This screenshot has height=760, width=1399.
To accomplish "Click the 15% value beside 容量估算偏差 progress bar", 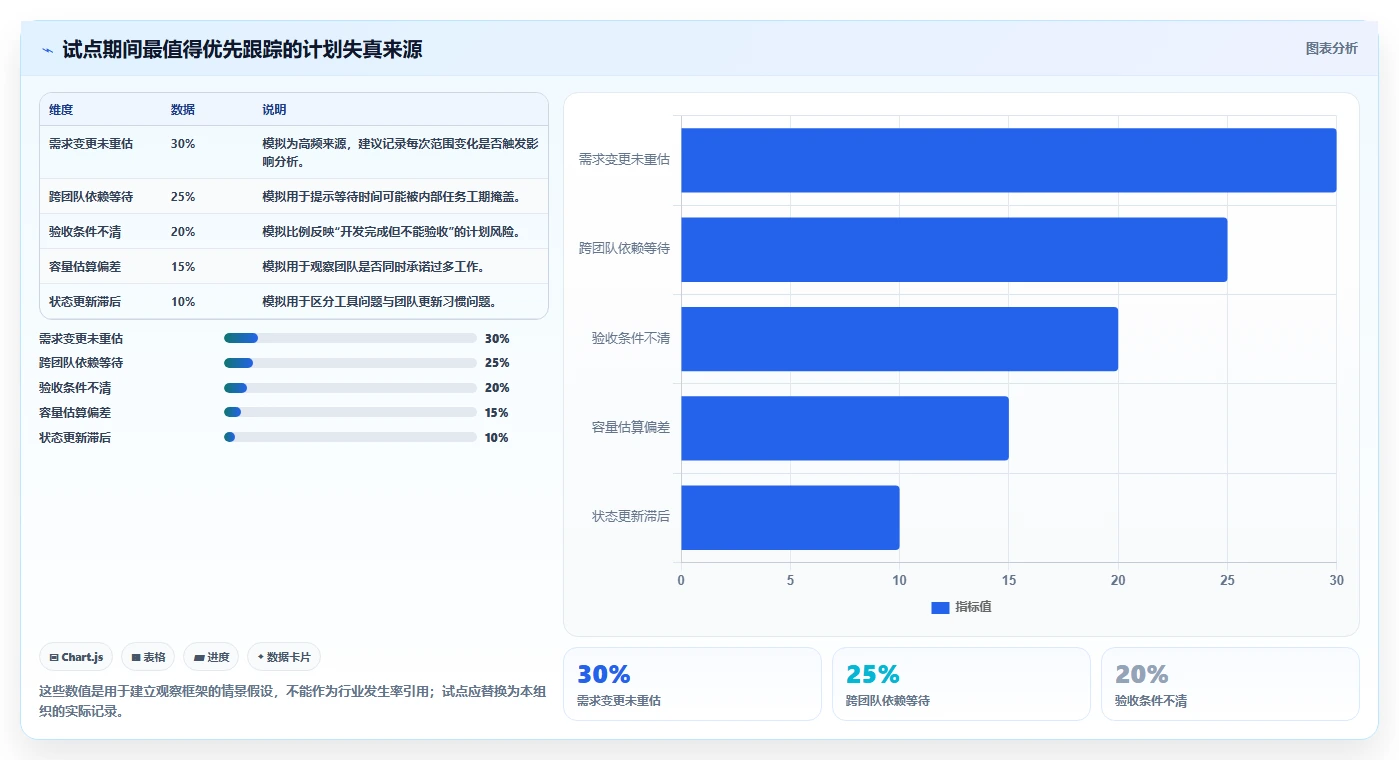I will coord(496,413).
